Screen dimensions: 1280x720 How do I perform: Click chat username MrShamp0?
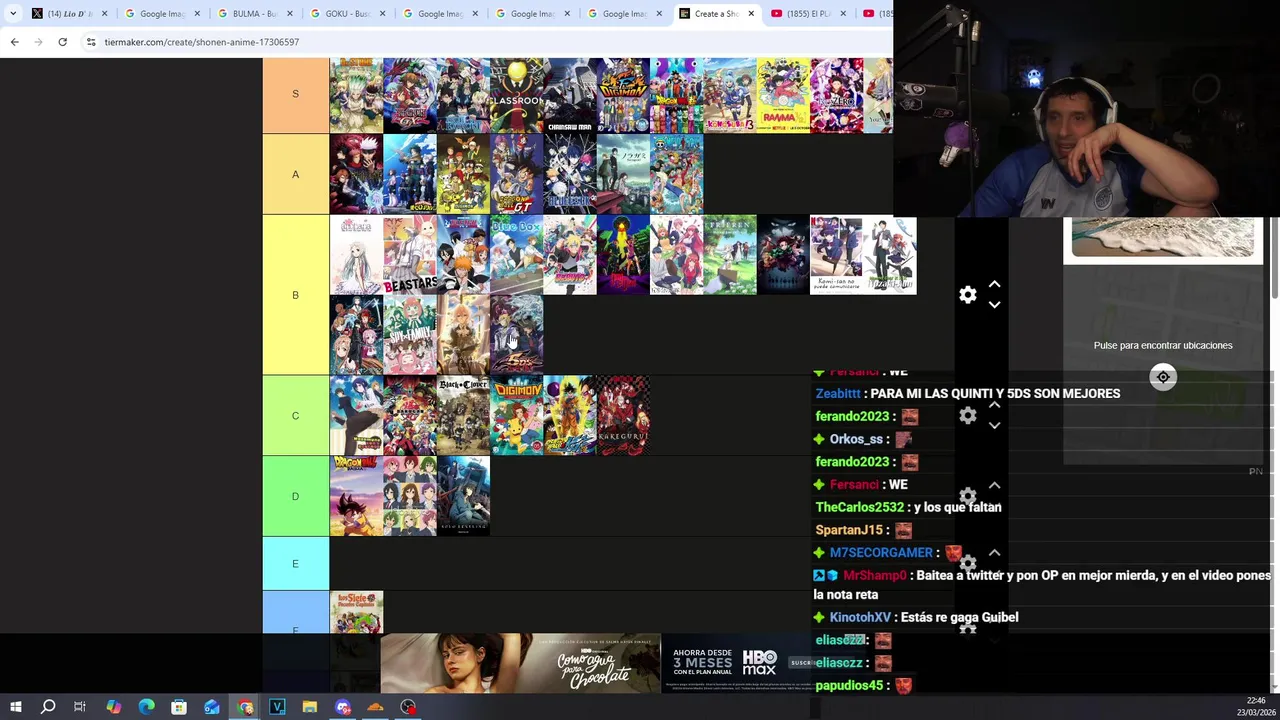[x=874, y=575]
